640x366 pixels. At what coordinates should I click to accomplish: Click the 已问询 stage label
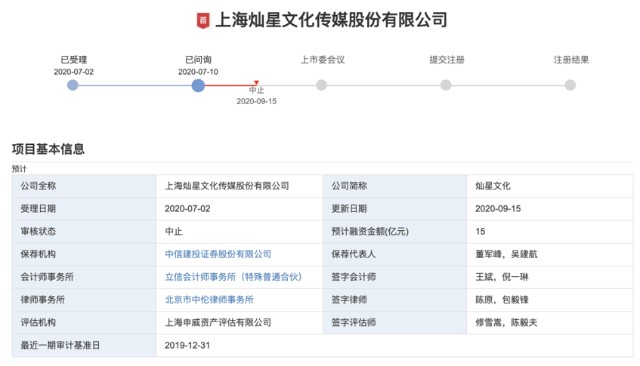pyautogui.click(x=198, y=60)
